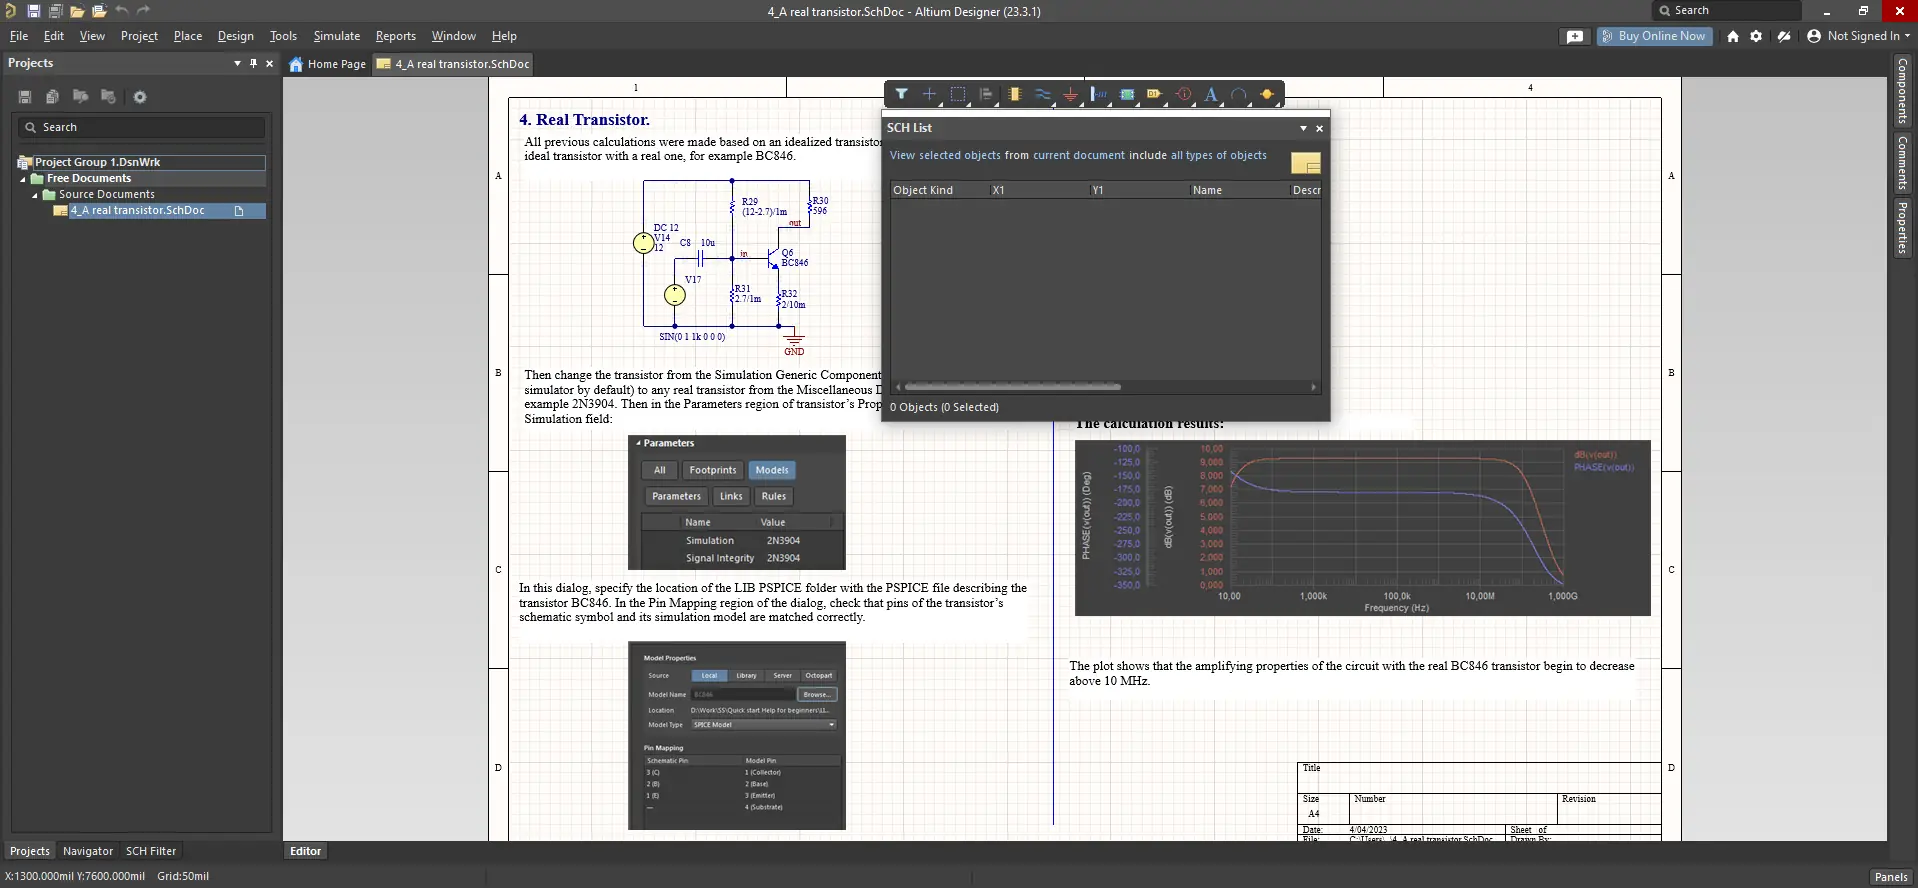Screen dimensions: 1918x888
Task: Click the add comment speech bubble icon
Action: coord(1575,36)
